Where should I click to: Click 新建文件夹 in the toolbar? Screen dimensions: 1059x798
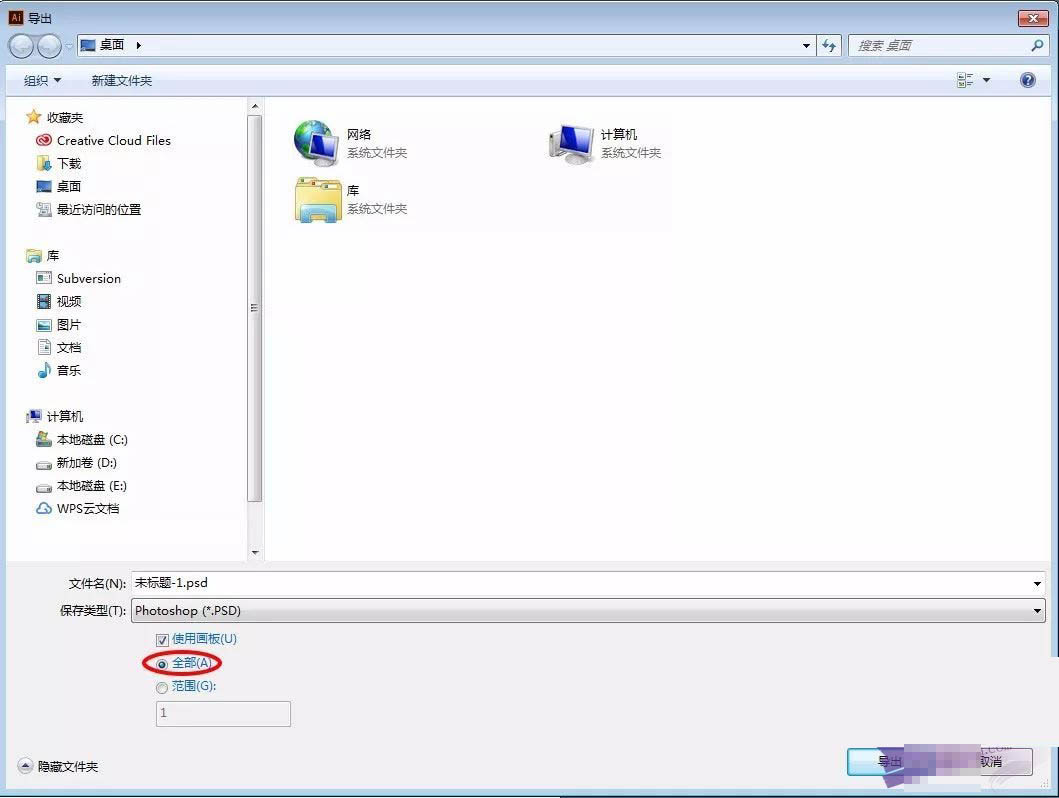click(122, 80)
